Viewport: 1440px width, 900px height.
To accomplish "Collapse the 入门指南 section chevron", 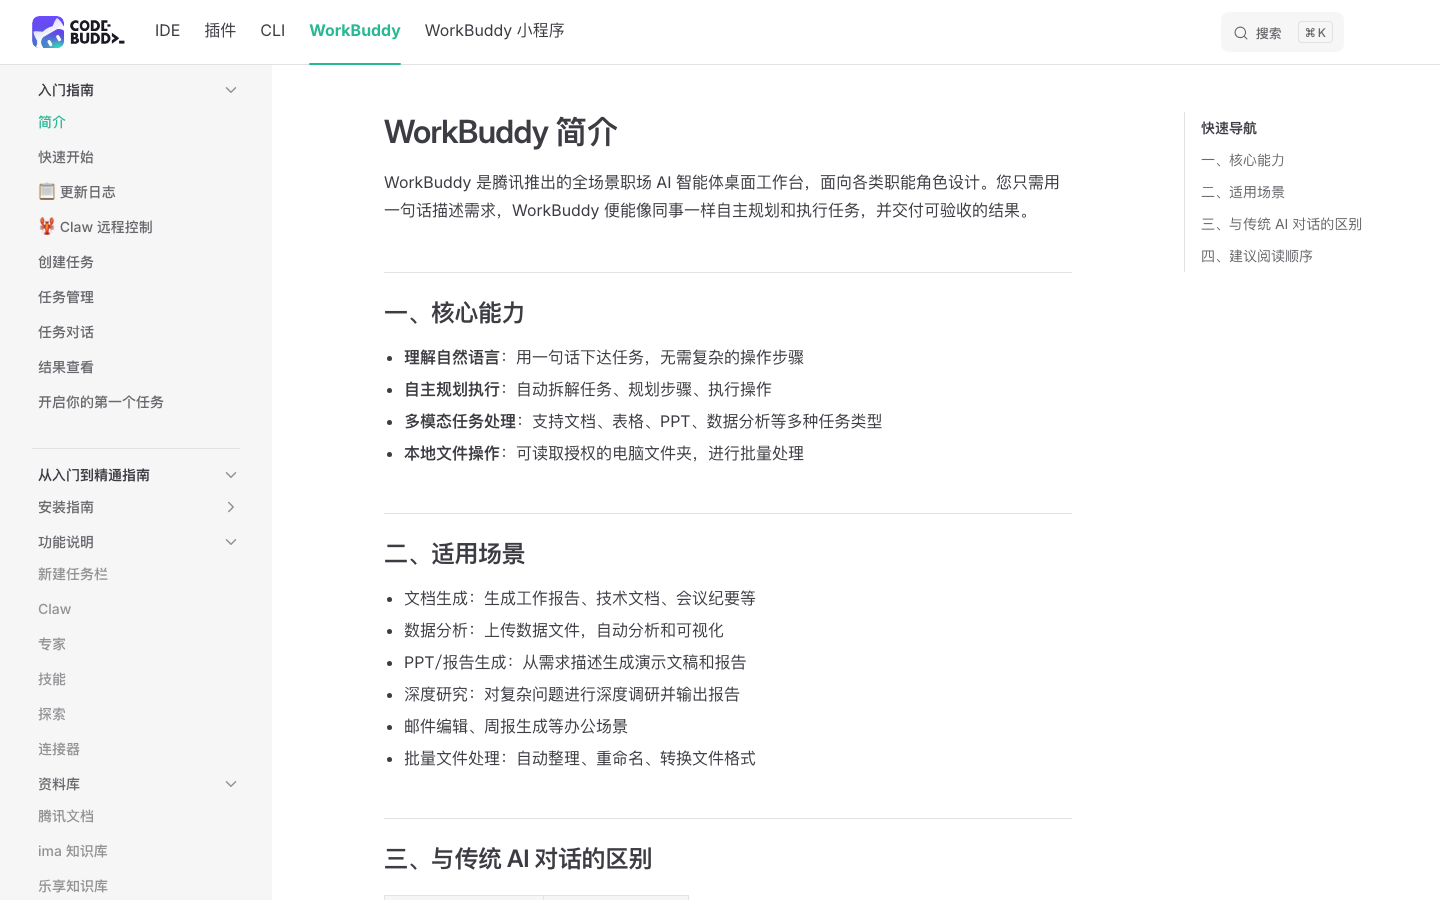I will tap(231, 90).
